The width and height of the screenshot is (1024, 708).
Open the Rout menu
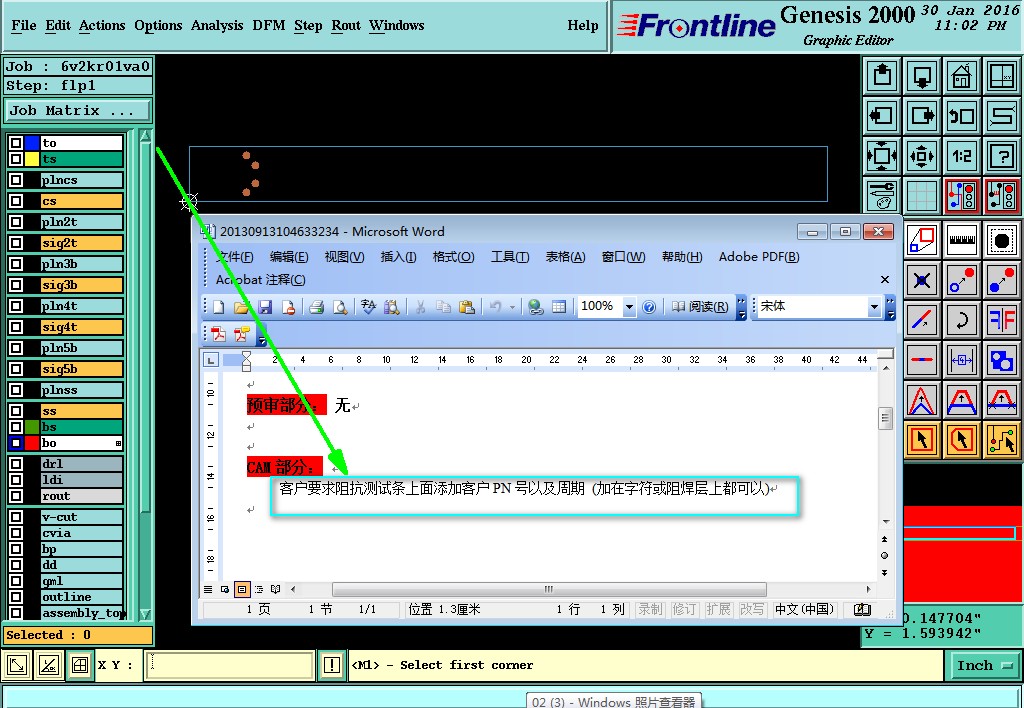(x=345, y=25)
